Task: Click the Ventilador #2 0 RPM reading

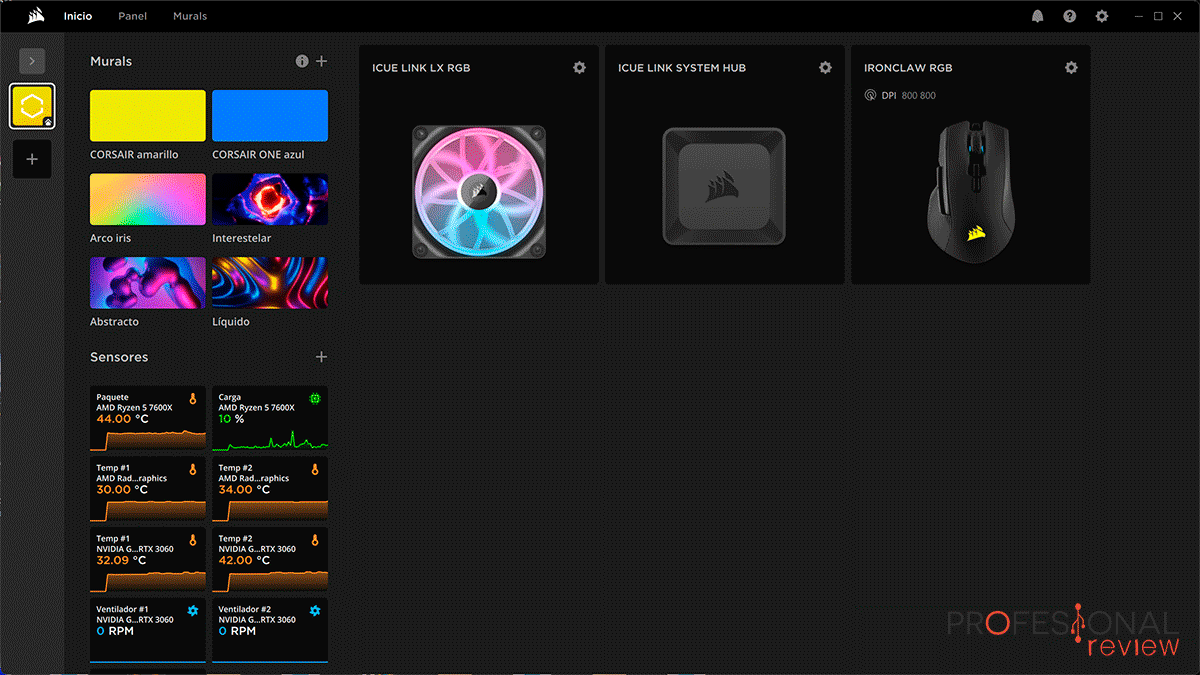Action: [237, 631]
